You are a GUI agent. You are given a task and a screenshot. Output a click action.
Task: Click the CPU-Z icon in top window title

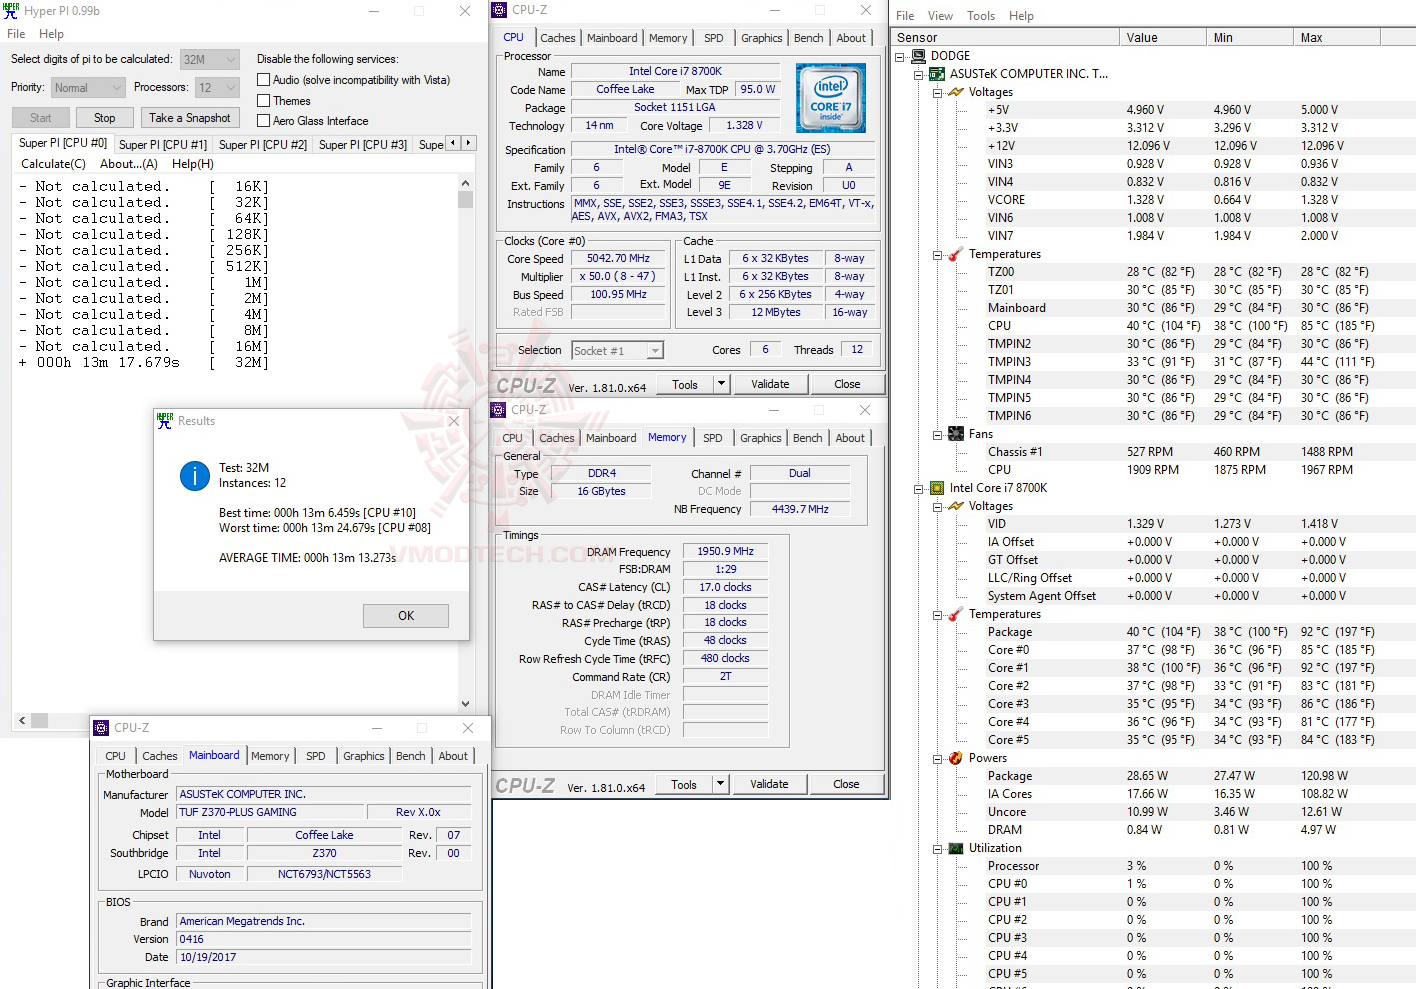pos(499,10)
